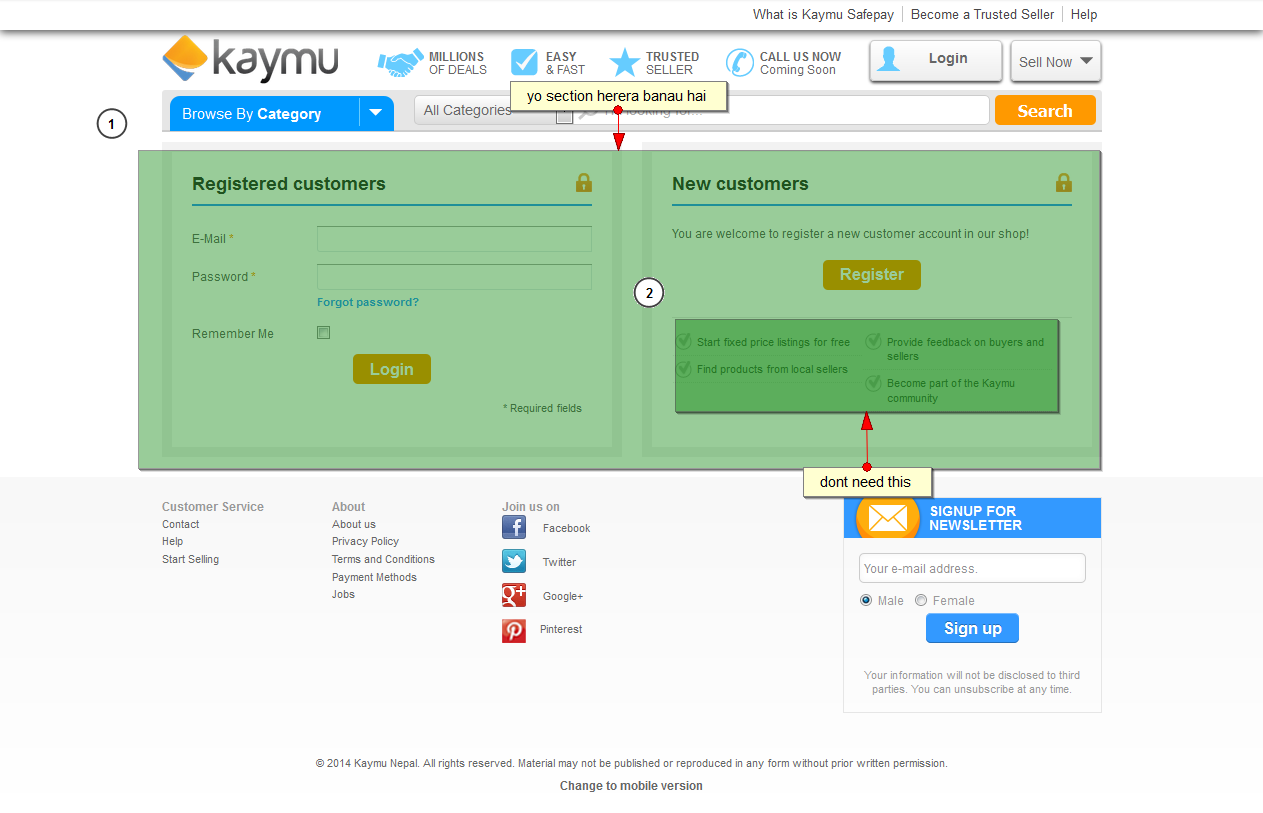Click the Call Us Now phone icon
This screenshot has width=1263, height=813.
click(x=740, y=63)
